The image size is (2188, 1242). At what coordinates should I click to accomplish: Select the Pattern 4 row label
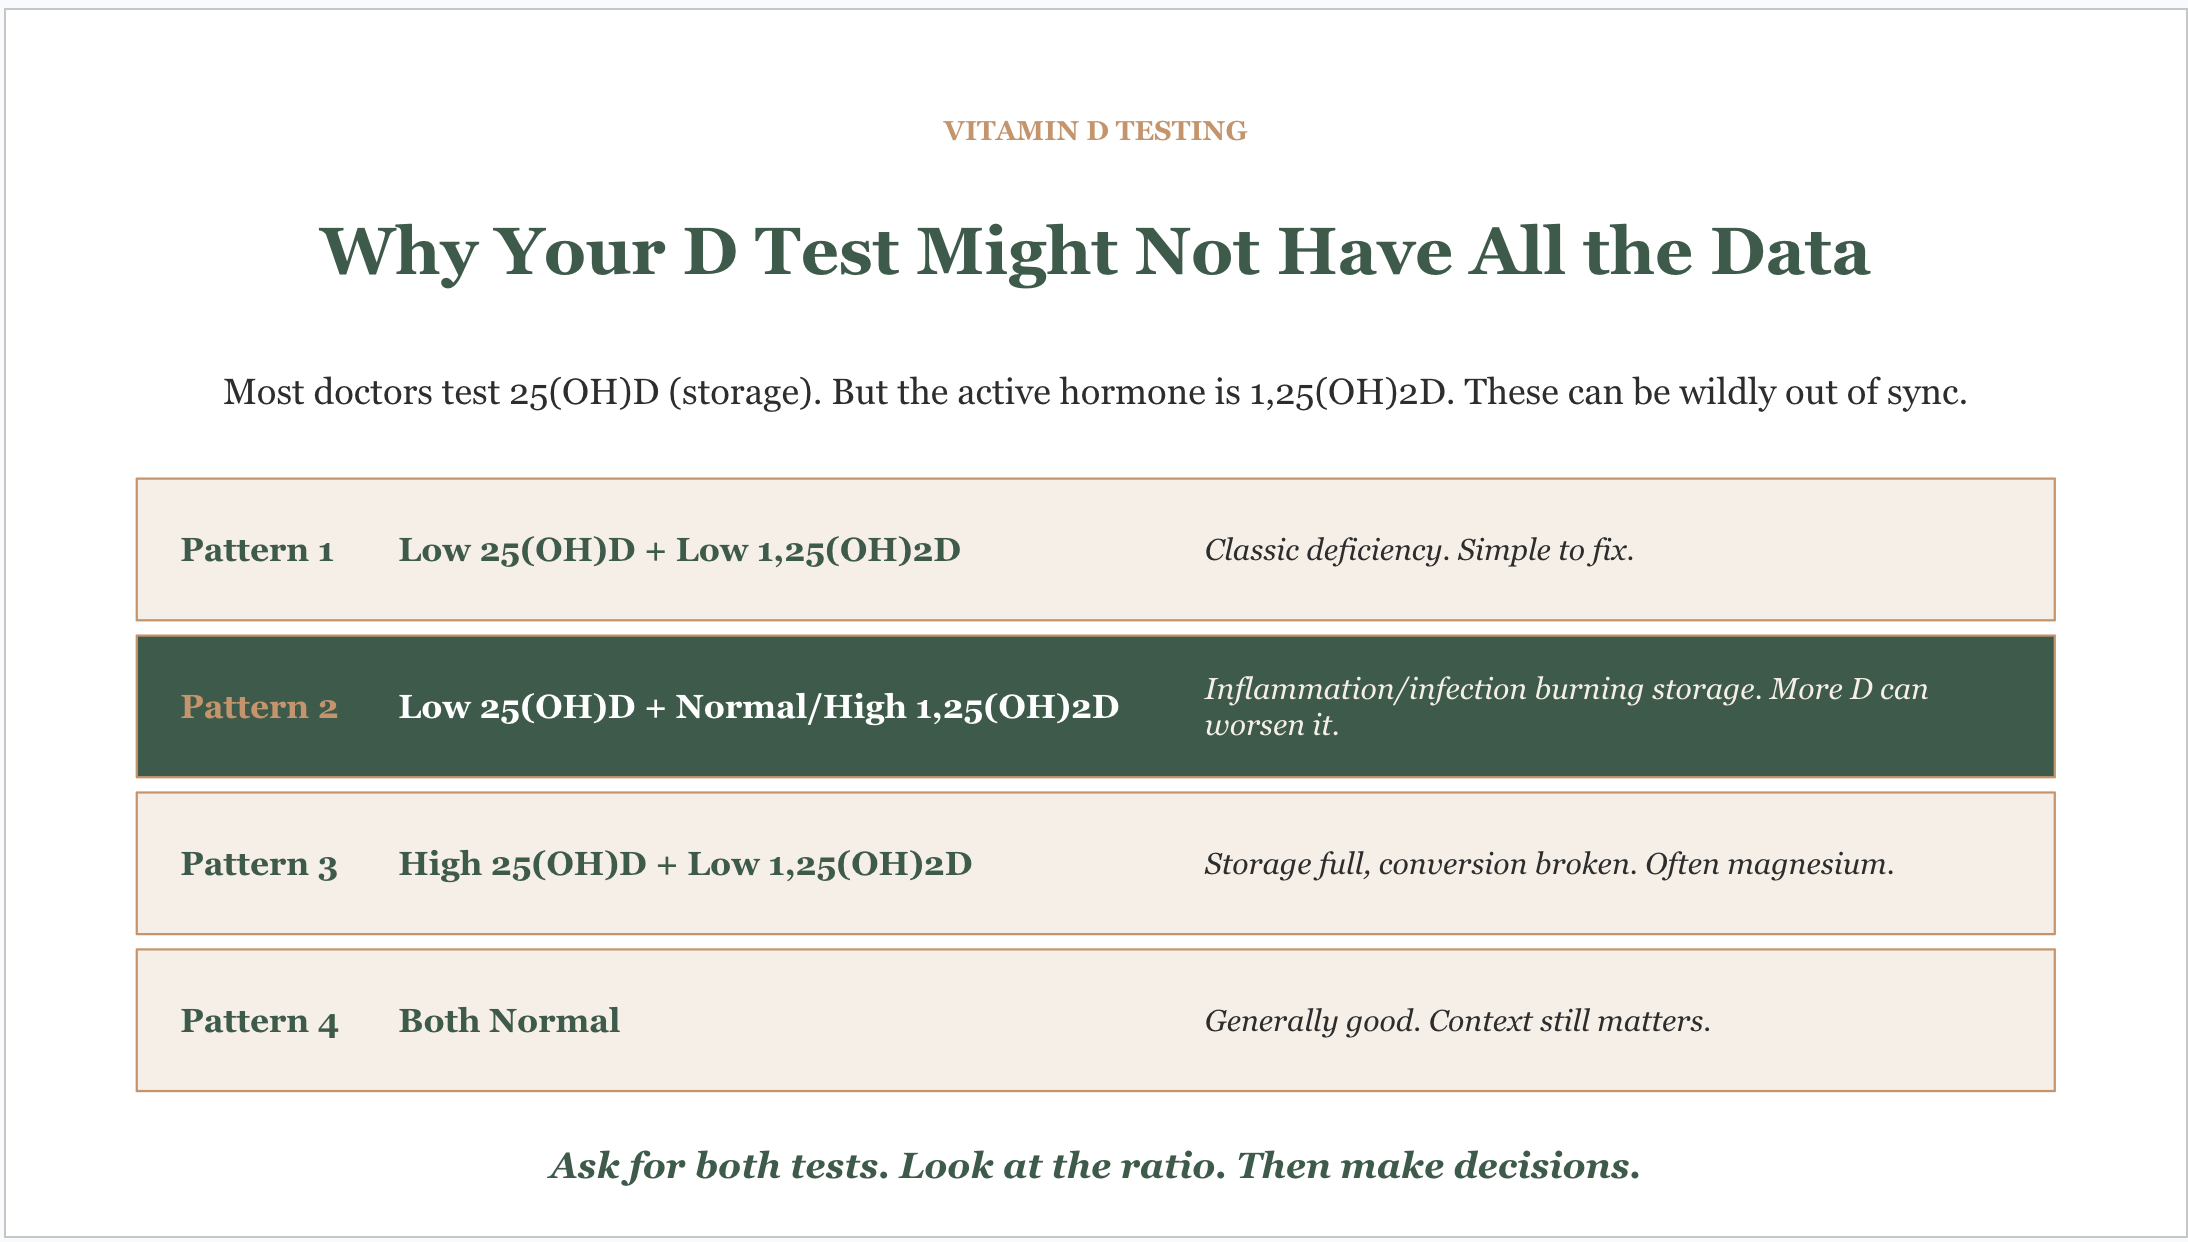260,1021
